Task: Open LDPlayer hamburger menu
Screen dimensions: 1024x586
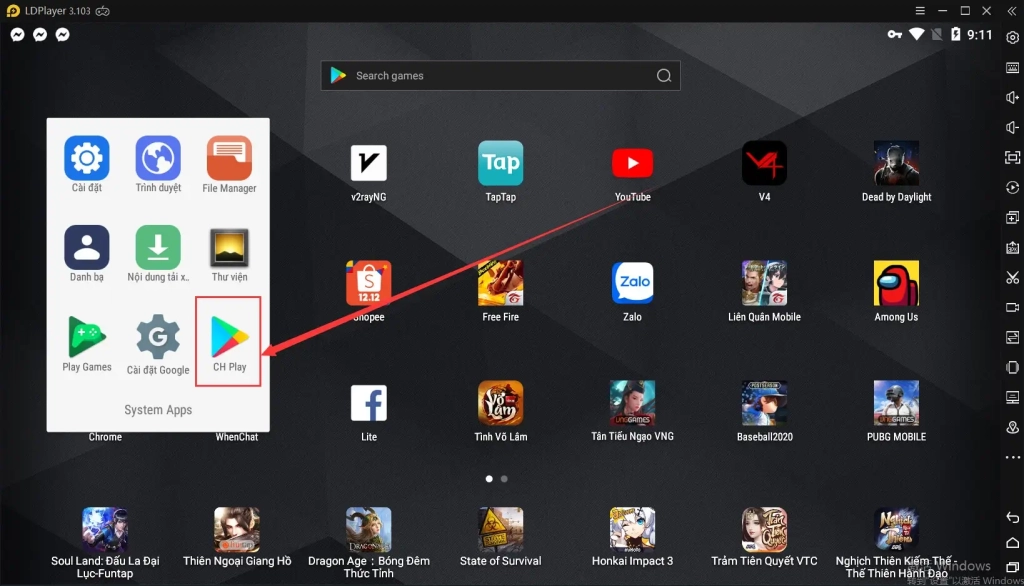Action: tap(920, 10)
